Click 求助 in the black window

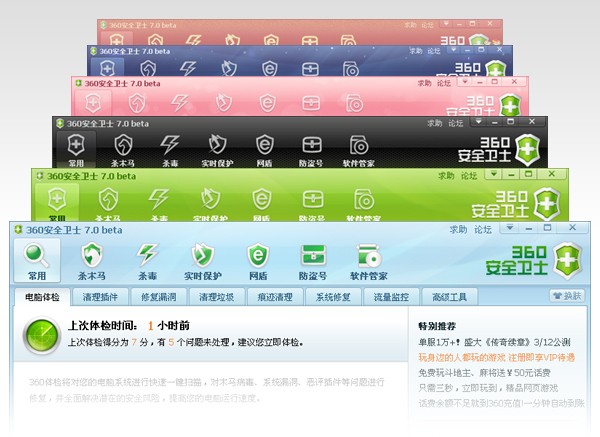coord(435,123)
